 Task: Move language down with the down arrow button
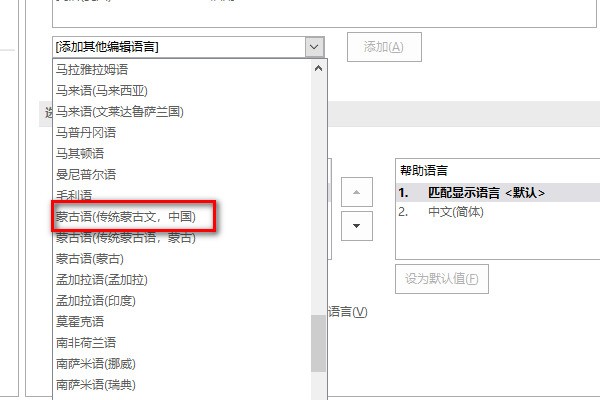(x=357, y=226)
